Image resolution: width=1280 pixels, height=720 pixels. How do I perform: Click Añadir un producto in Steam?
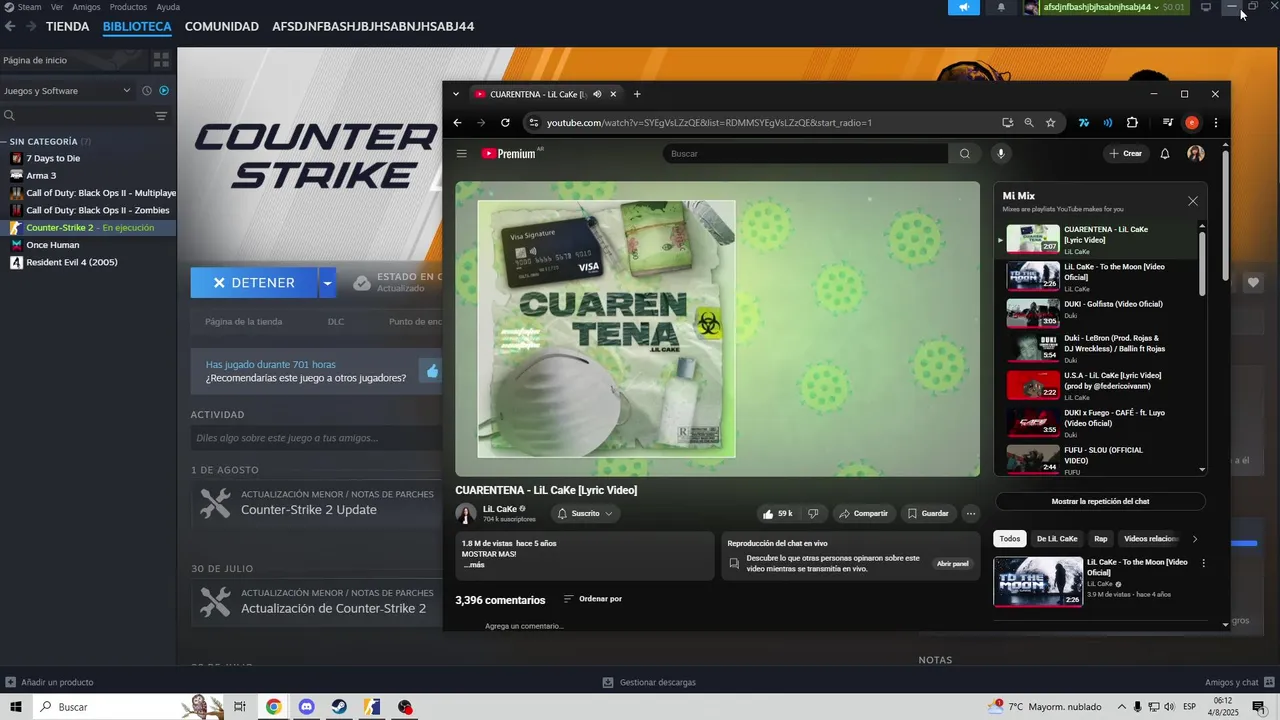tap(49, 682)
